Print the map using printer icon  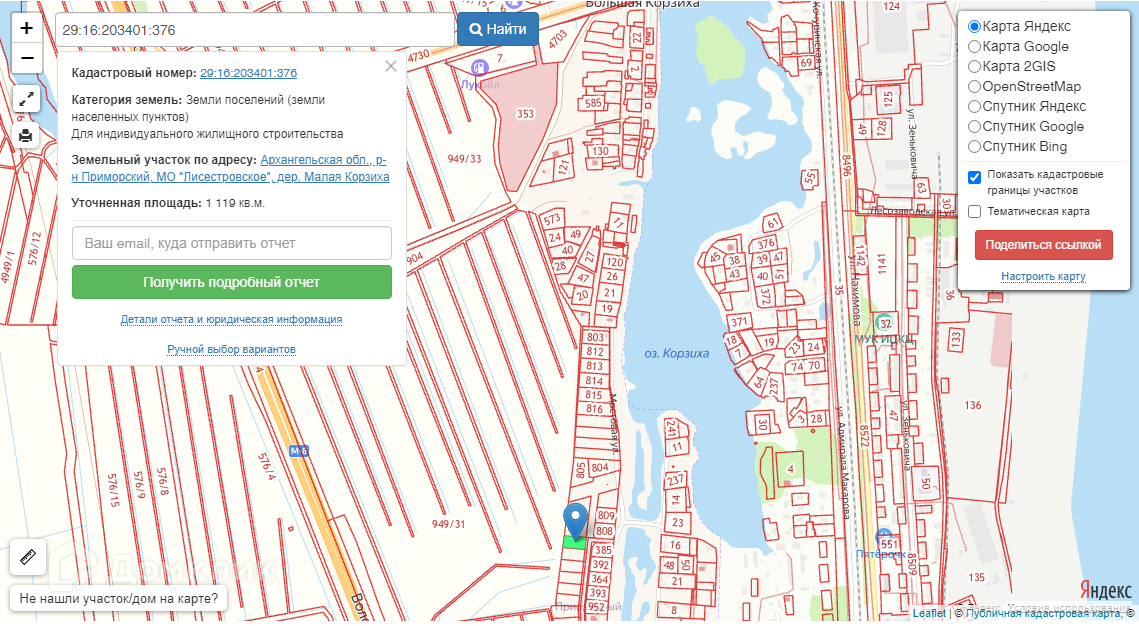click(x=26, y=135)
